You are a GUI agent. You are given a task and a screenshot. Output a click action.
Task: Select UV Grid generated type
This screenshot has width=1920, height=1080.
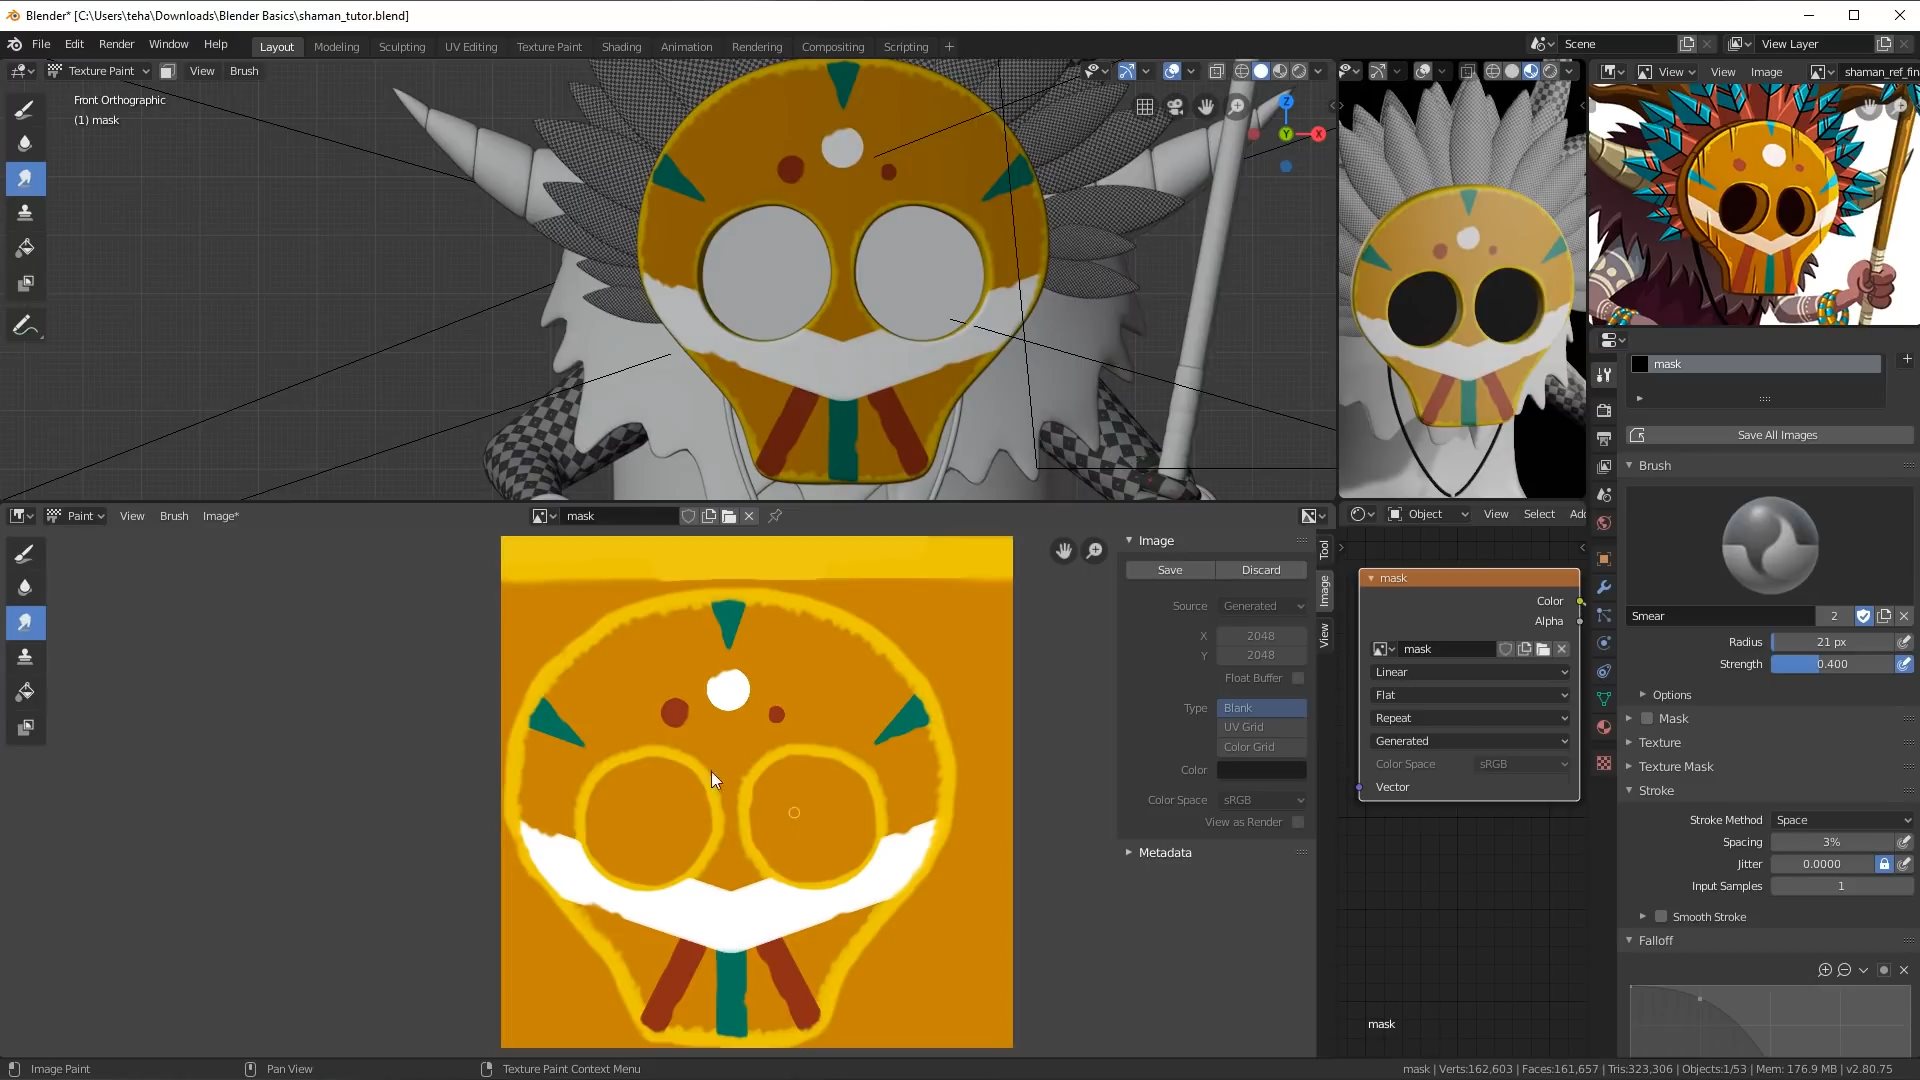click(1262, 727)
